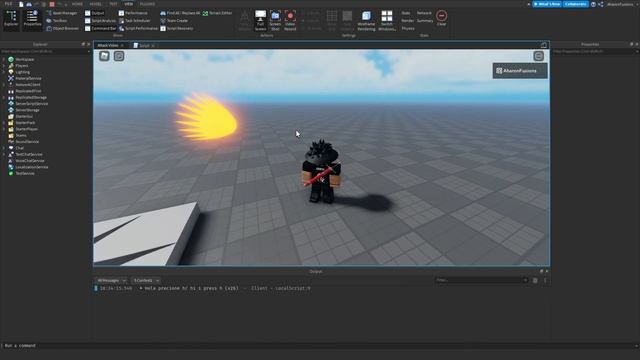Switch to the VIEW ribbon tab
Viewport: 640px width, 360px height.
coord(129,4)
